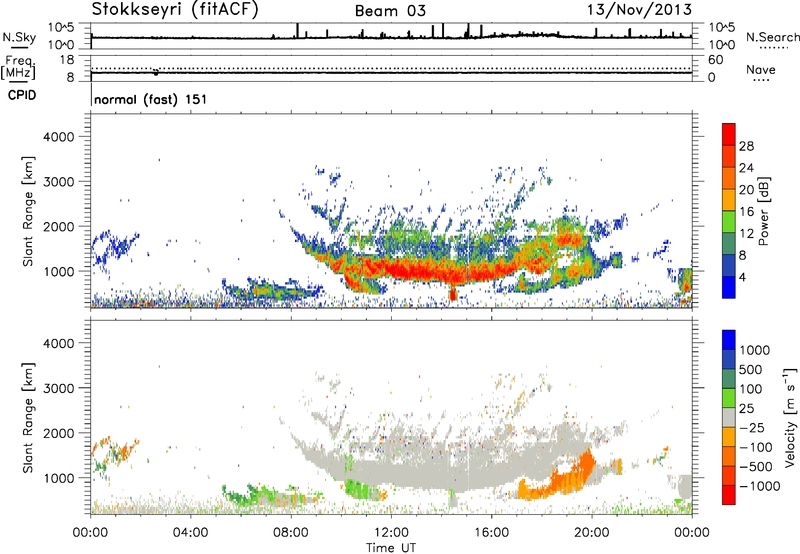Click the 16 tick on Power colorbar
Screen dimensions: 800x554
pos(746,212)
